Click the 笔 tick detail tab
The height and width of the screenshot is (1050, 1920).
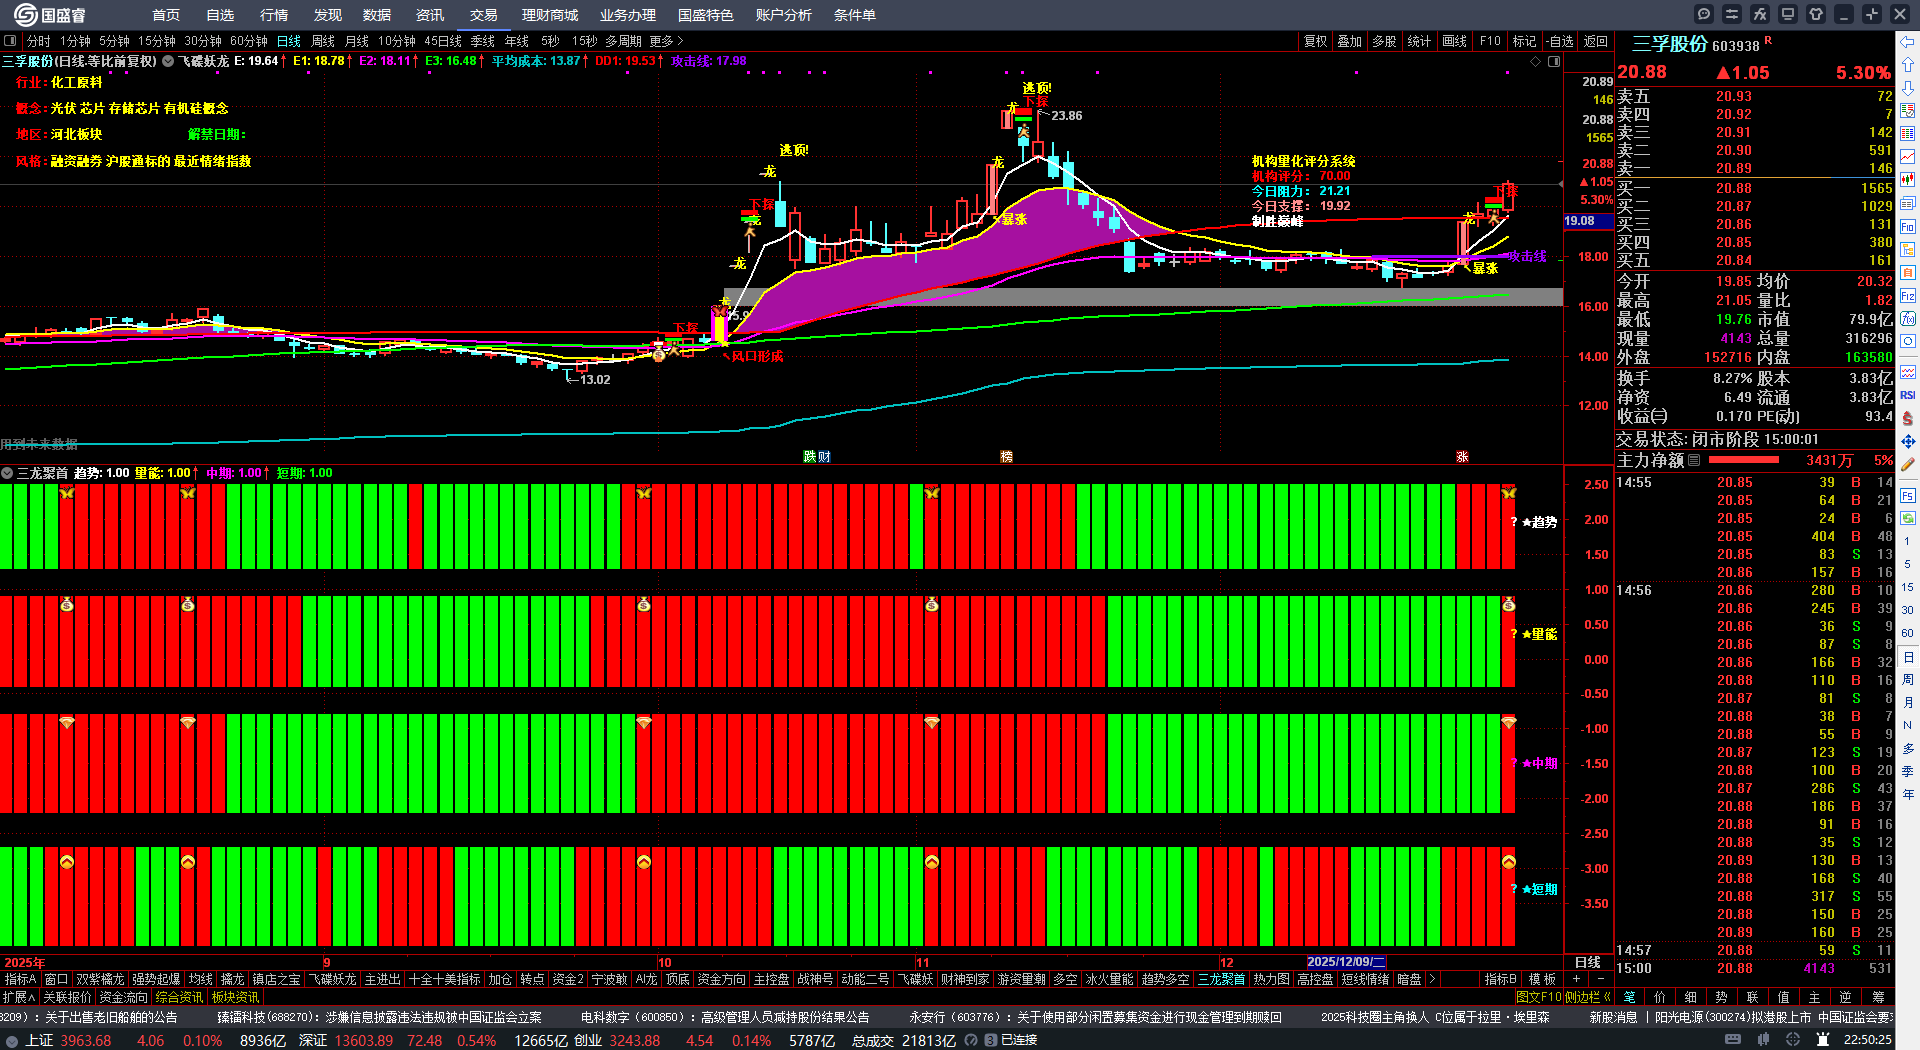click(1629, 997)
